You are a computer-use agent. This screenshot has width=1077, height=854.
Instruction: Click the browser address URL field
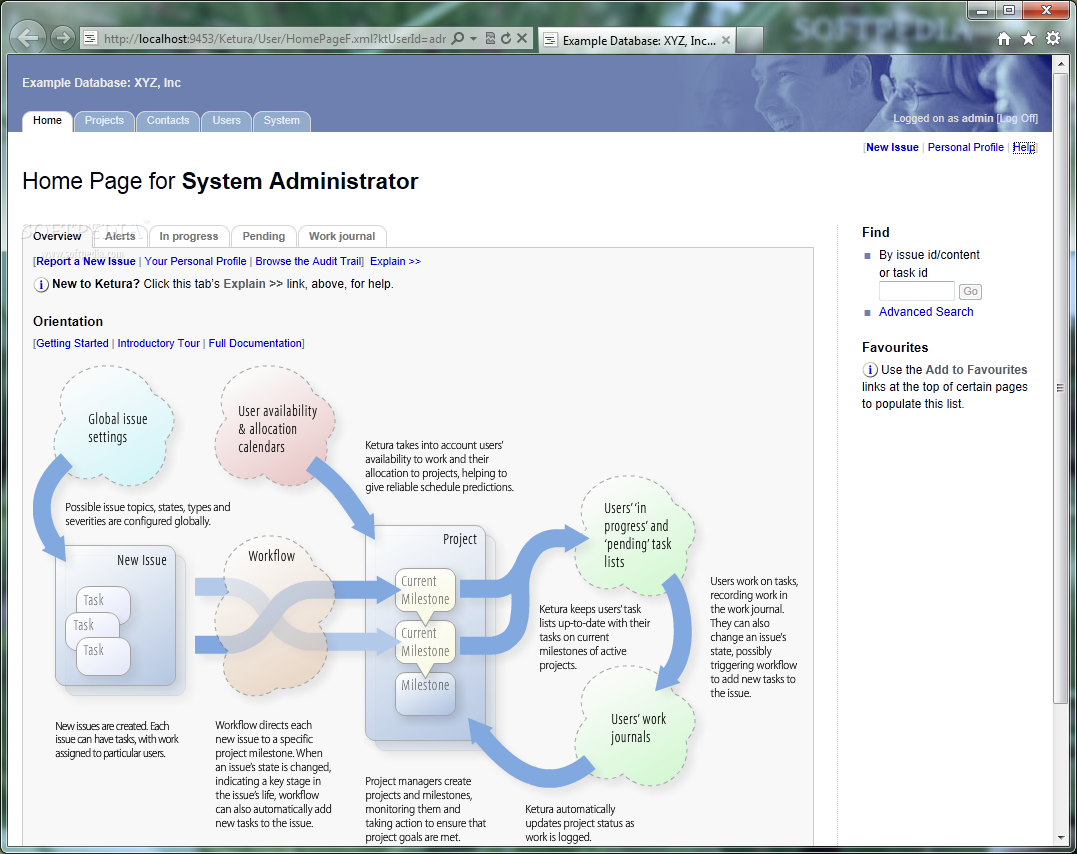click(275, 39)
